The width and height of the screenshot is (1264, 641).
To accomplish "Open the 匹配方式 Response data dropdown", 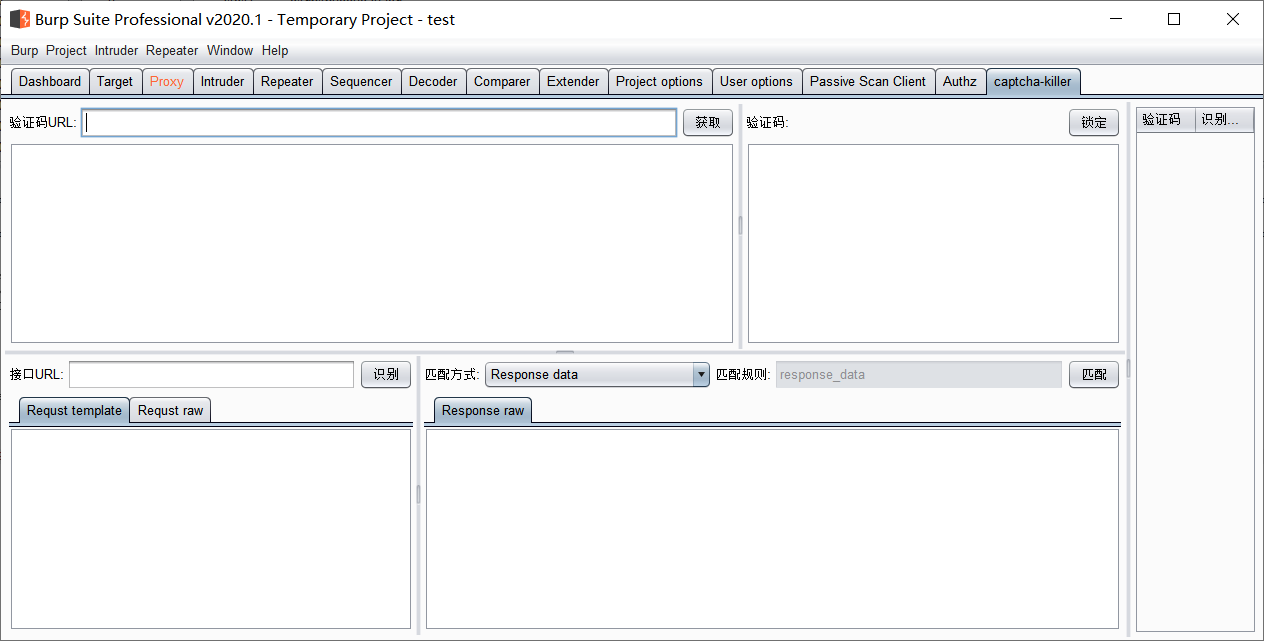I will [597, 374].
